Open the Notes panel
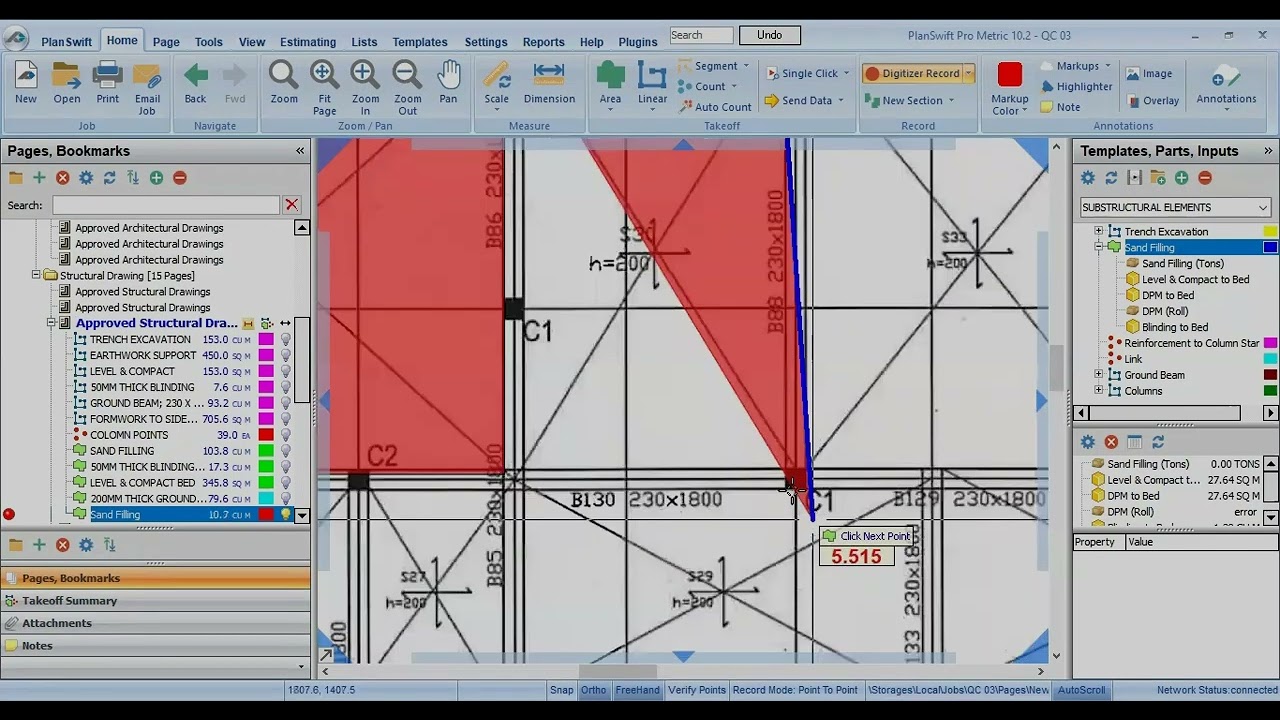This screenshot has height=720, width=1280. click(155, 646)
